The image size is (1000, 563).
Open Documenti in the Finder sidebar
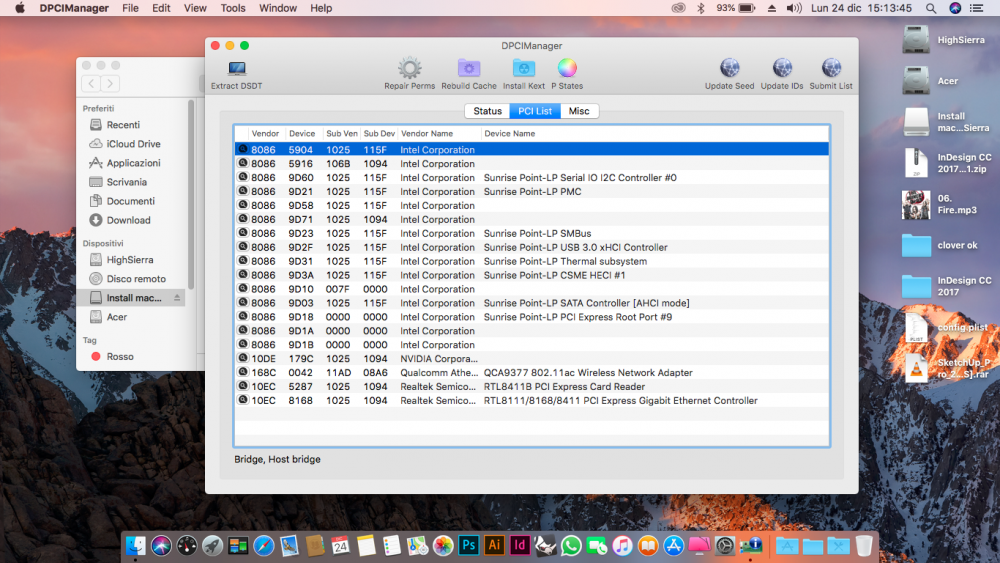click(133, 201)
